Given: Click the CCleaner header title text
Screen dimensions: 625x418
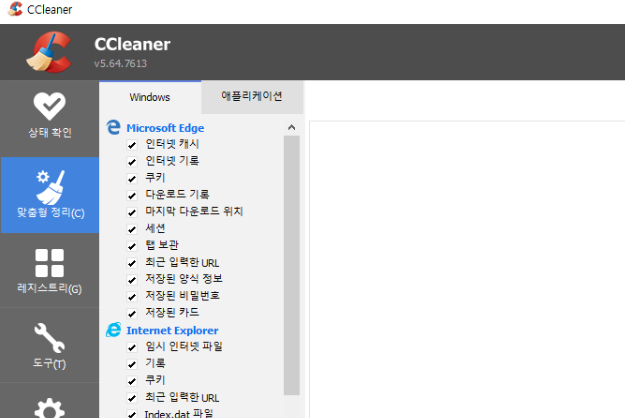Looking at the screenshot, I should tap(132, 44).
